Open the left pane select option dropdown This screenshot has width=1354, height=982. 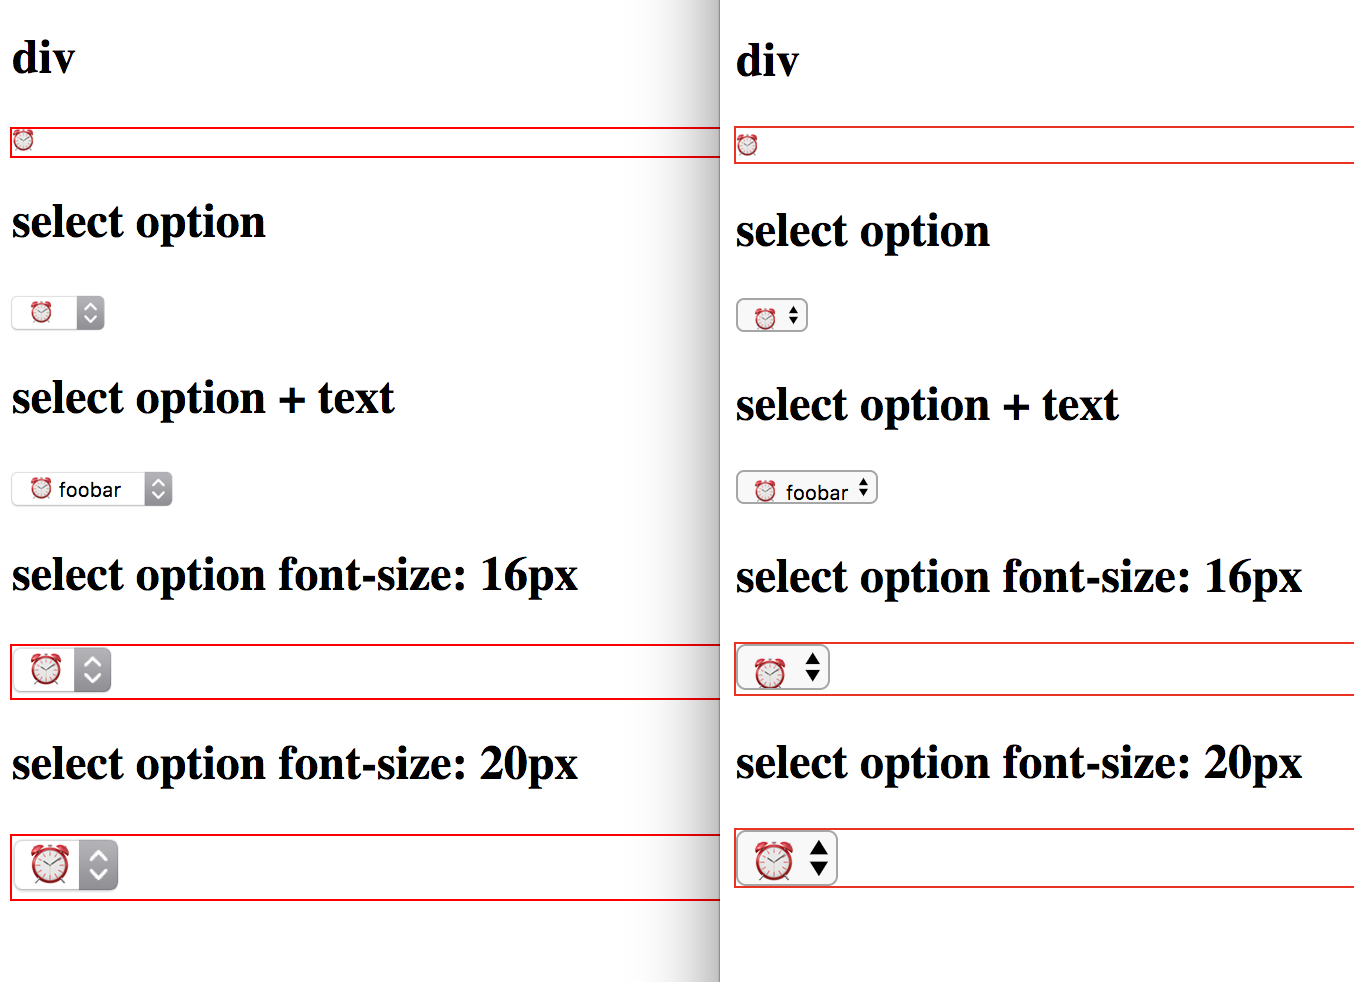58,313
